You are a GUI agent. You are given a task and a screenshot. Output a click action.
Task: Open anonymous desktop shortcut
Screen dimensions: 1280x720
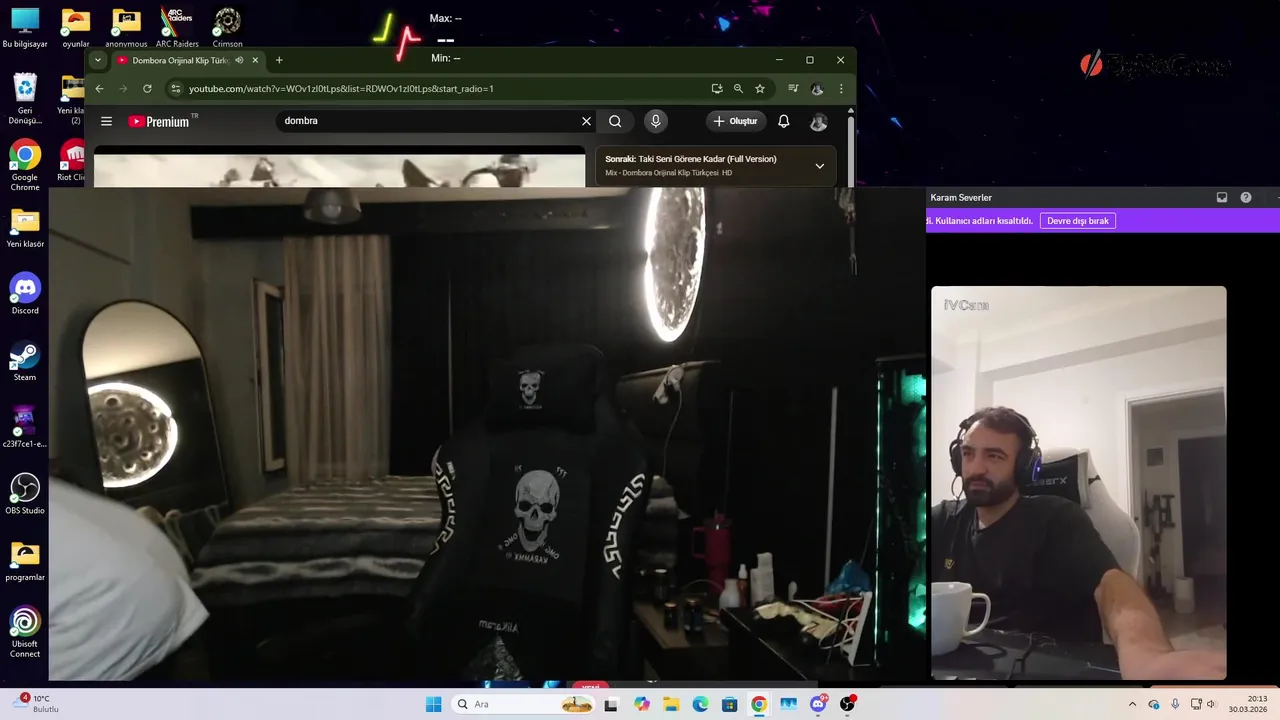(x=126, y=28)
